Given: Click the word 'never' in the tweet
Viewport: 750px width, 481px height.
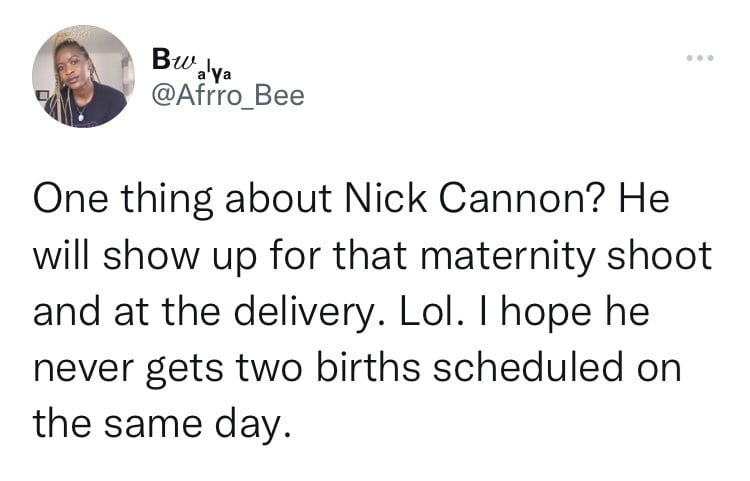Looking at the screenshot, I should coord(83,370).
